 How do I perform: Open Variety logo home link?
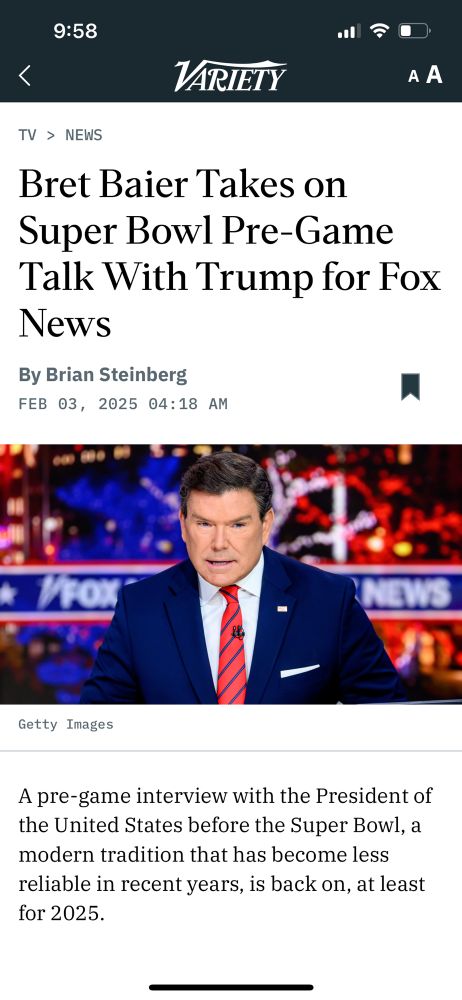click(x=230, y=76)
